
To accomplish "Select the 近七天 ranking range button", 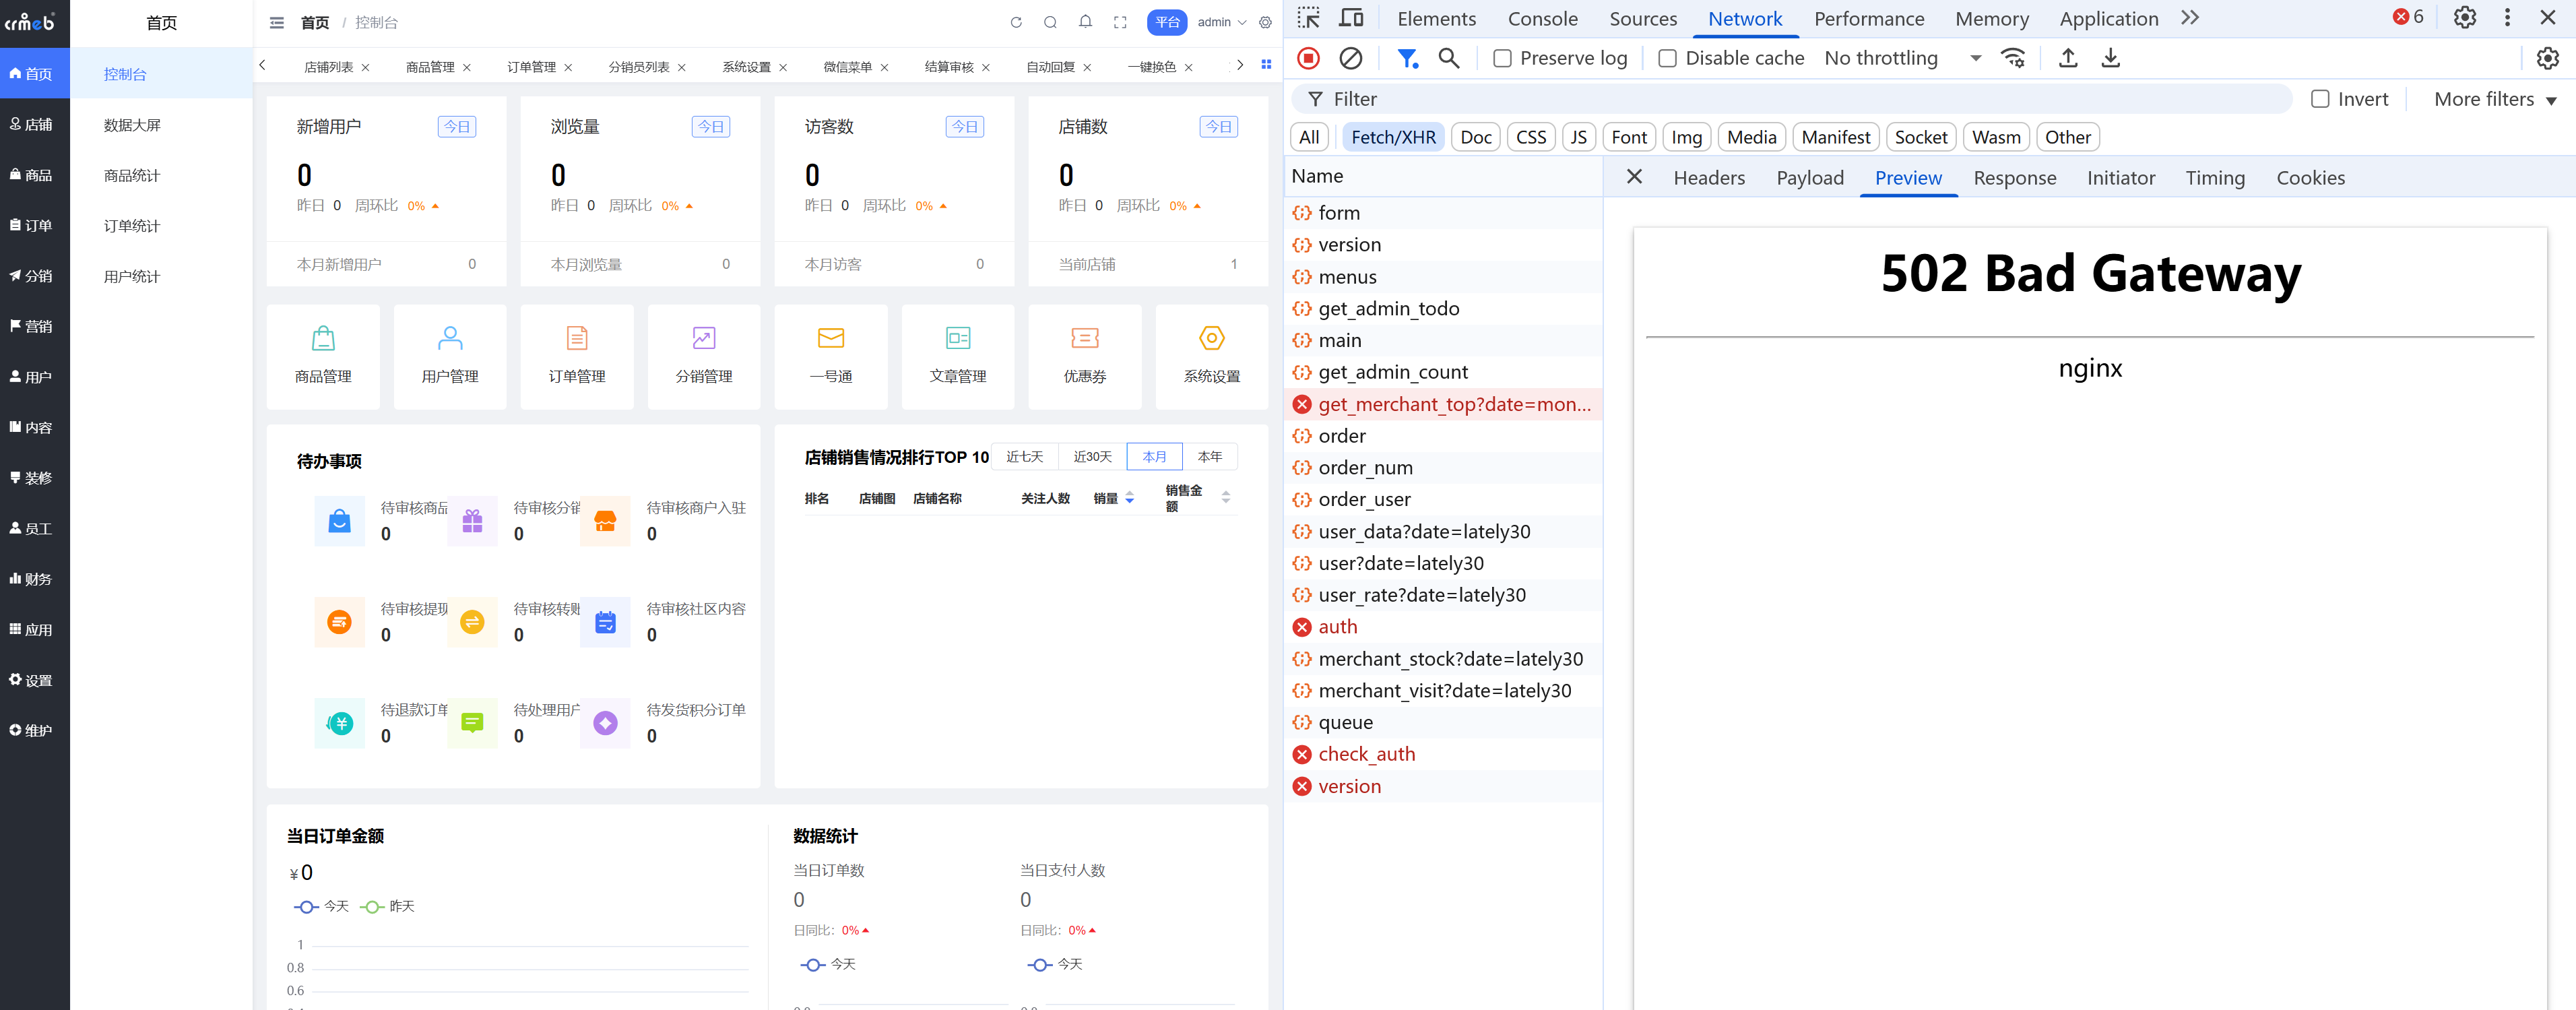I will (1024, 456).
